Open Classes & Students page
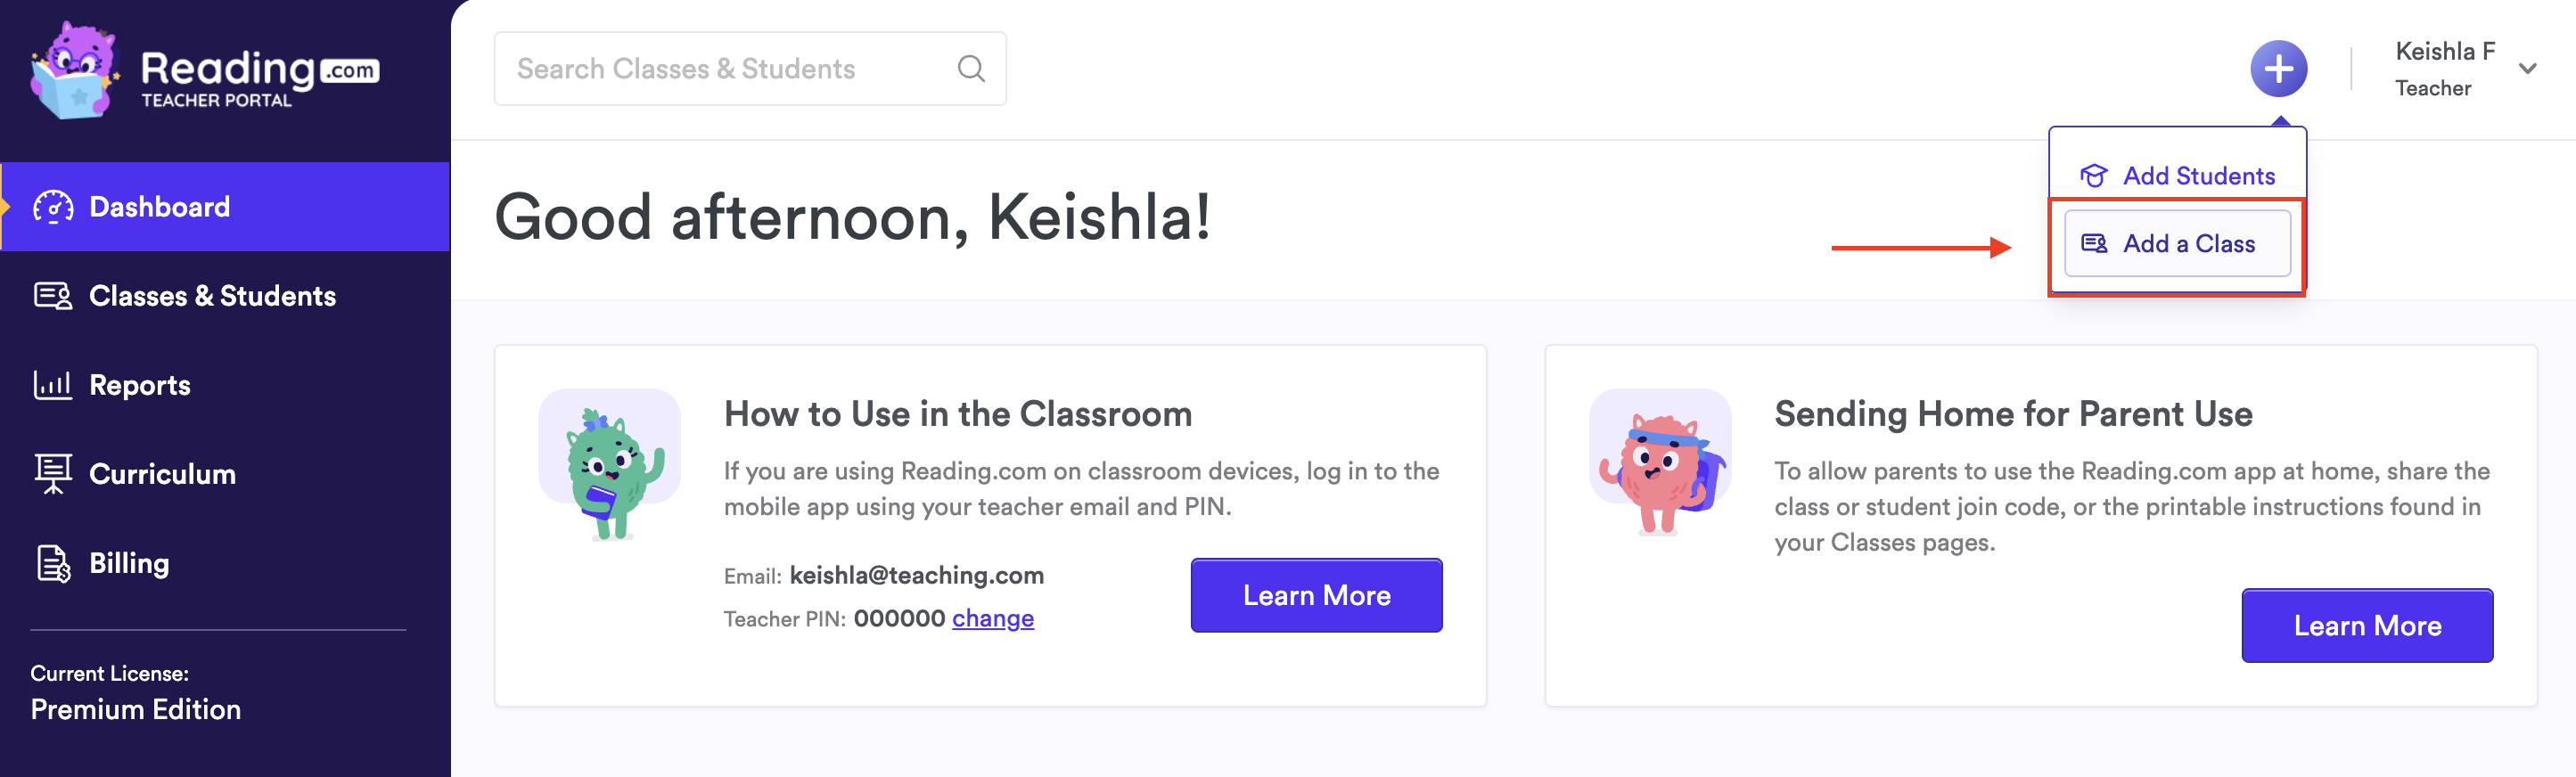 (x=212, y=296)
